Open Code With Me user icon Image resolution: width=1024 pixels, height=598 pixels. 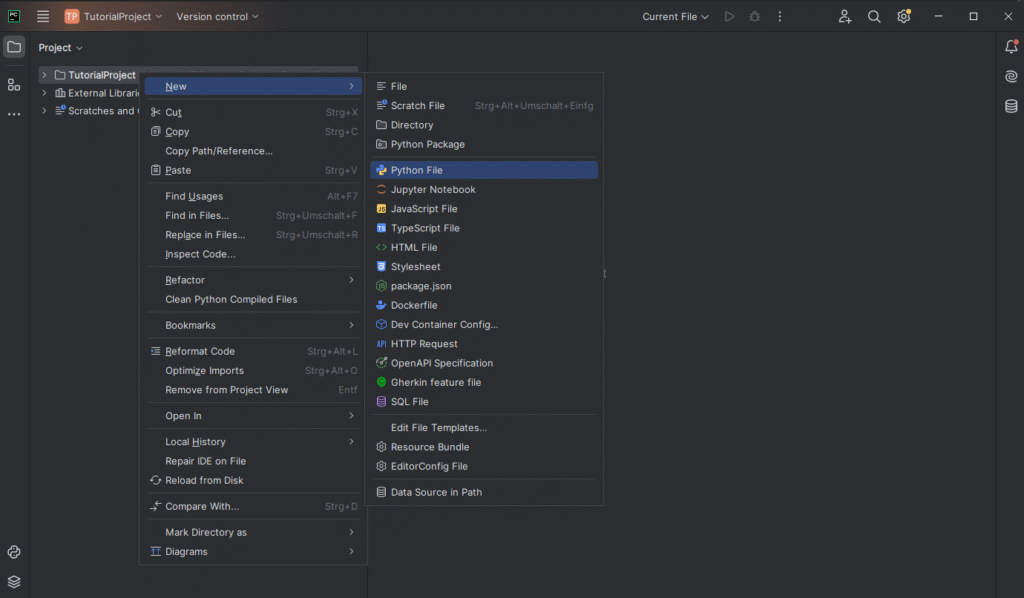pyautogui.click(x=844, y=16)
